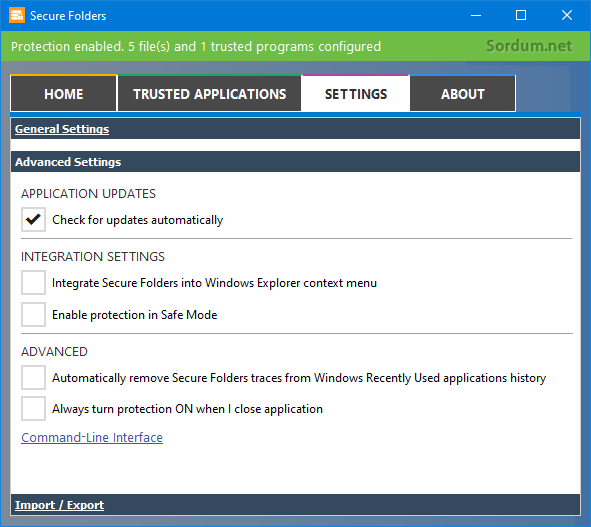Open the TRUSTED APPLICATIONS tab
The height and width of the screenshot is (527, 591).
[x=210, y=93]
